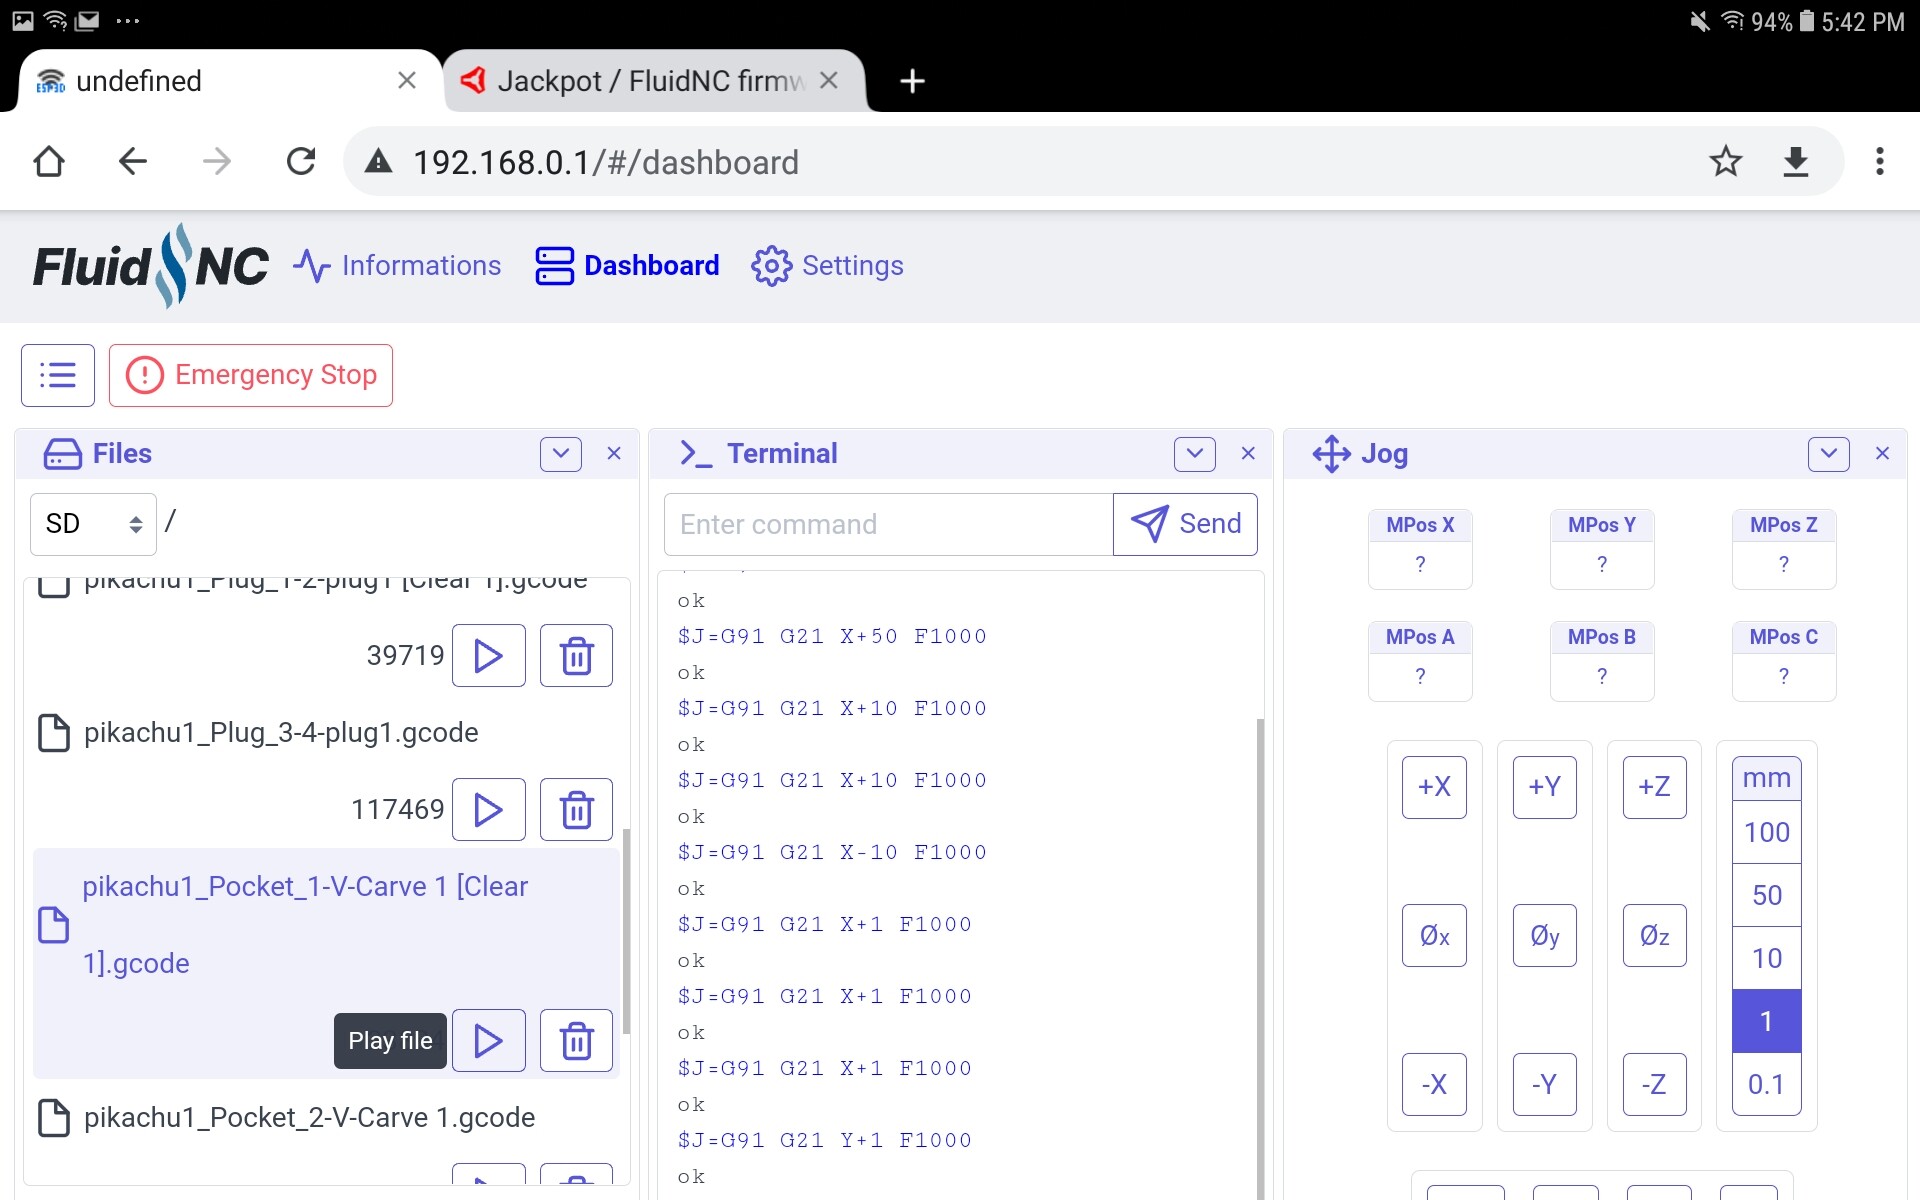Select pikachu1_Plug_3-4-plug1.gcode file name
This screenshot has width=1920, height=1200.
coord(281,733)
